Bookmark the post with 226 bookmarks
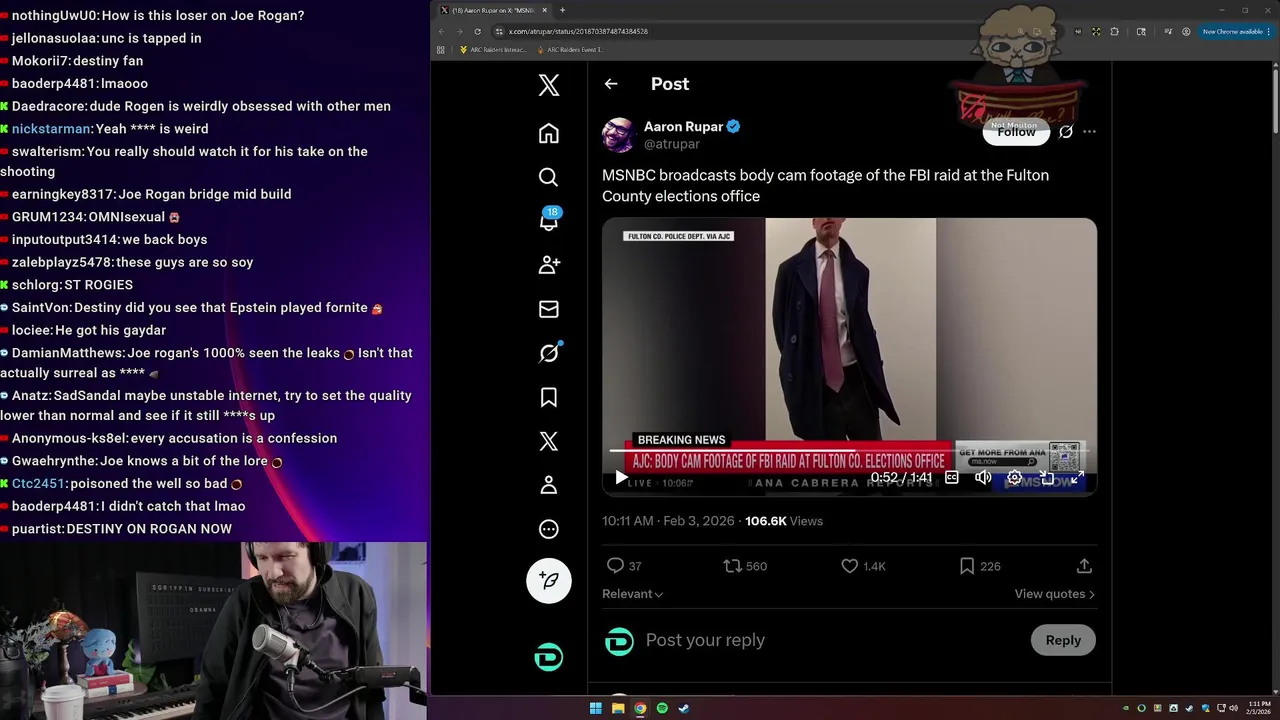 coord(980,566)
